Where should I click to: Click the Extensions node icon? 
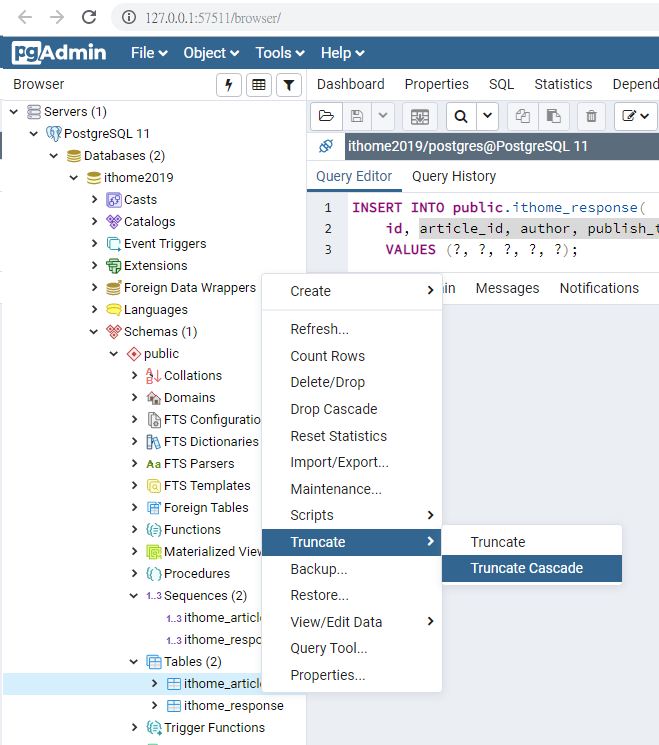[114, 266]
